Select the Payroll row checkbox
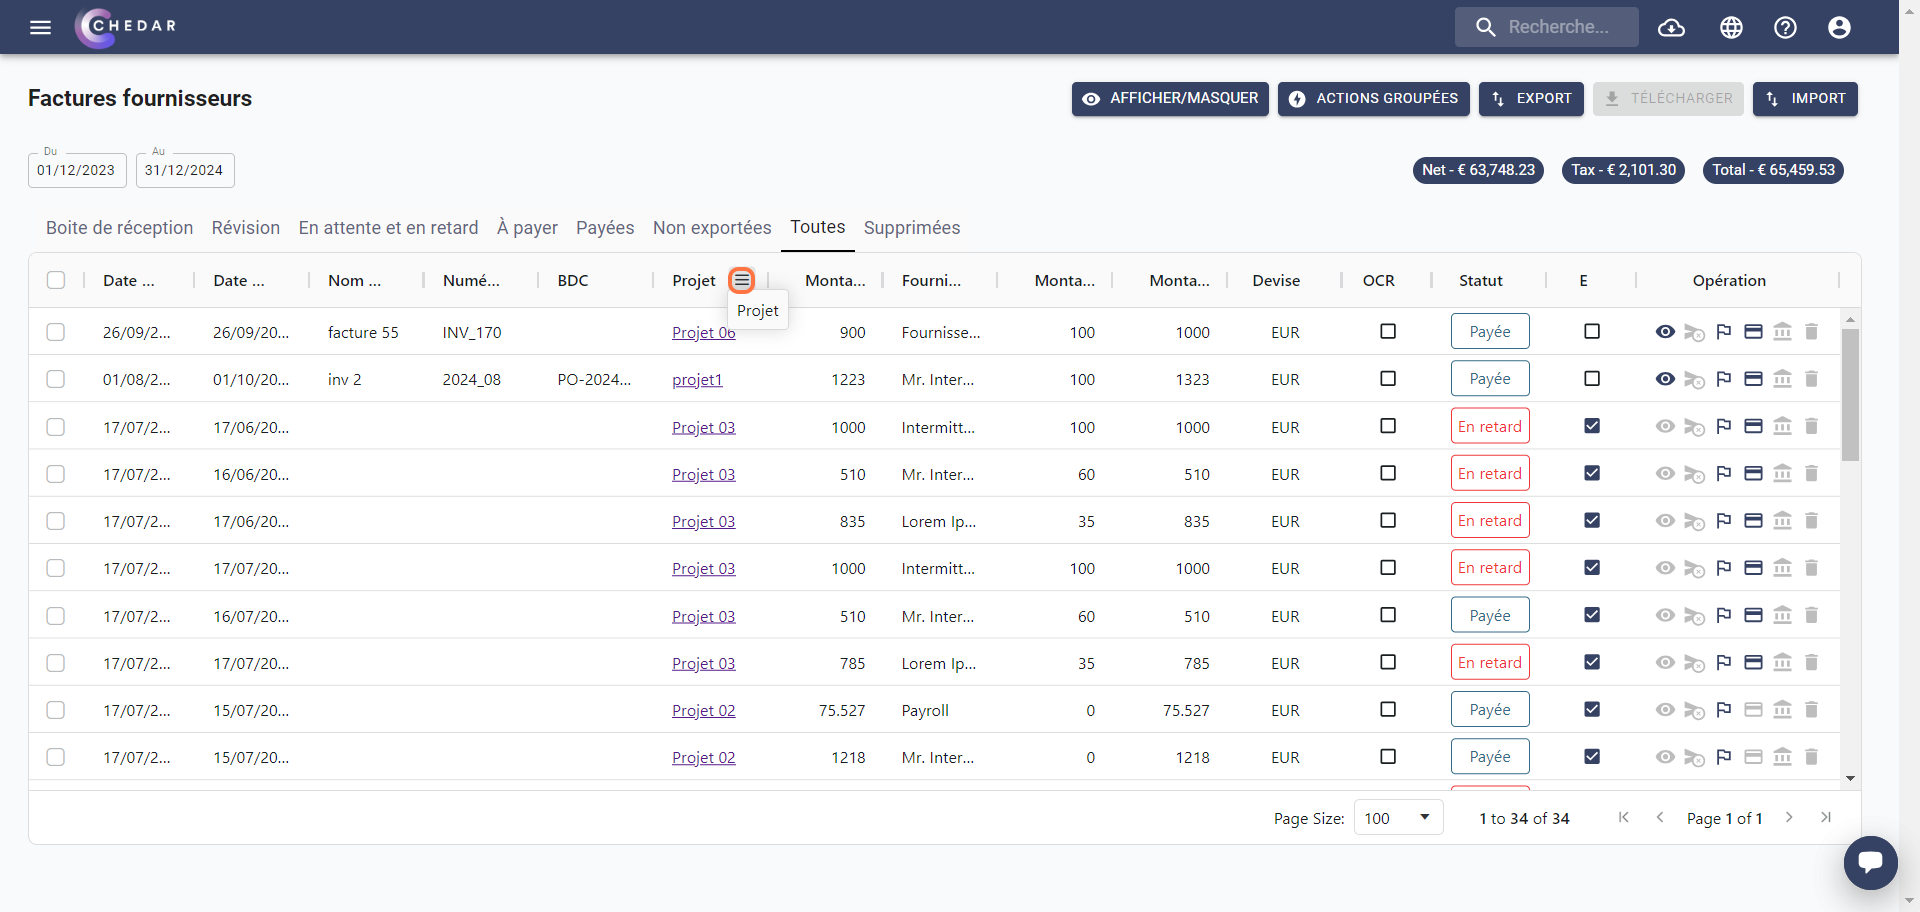Viewport: 1920px width, 912px height. 56,710
